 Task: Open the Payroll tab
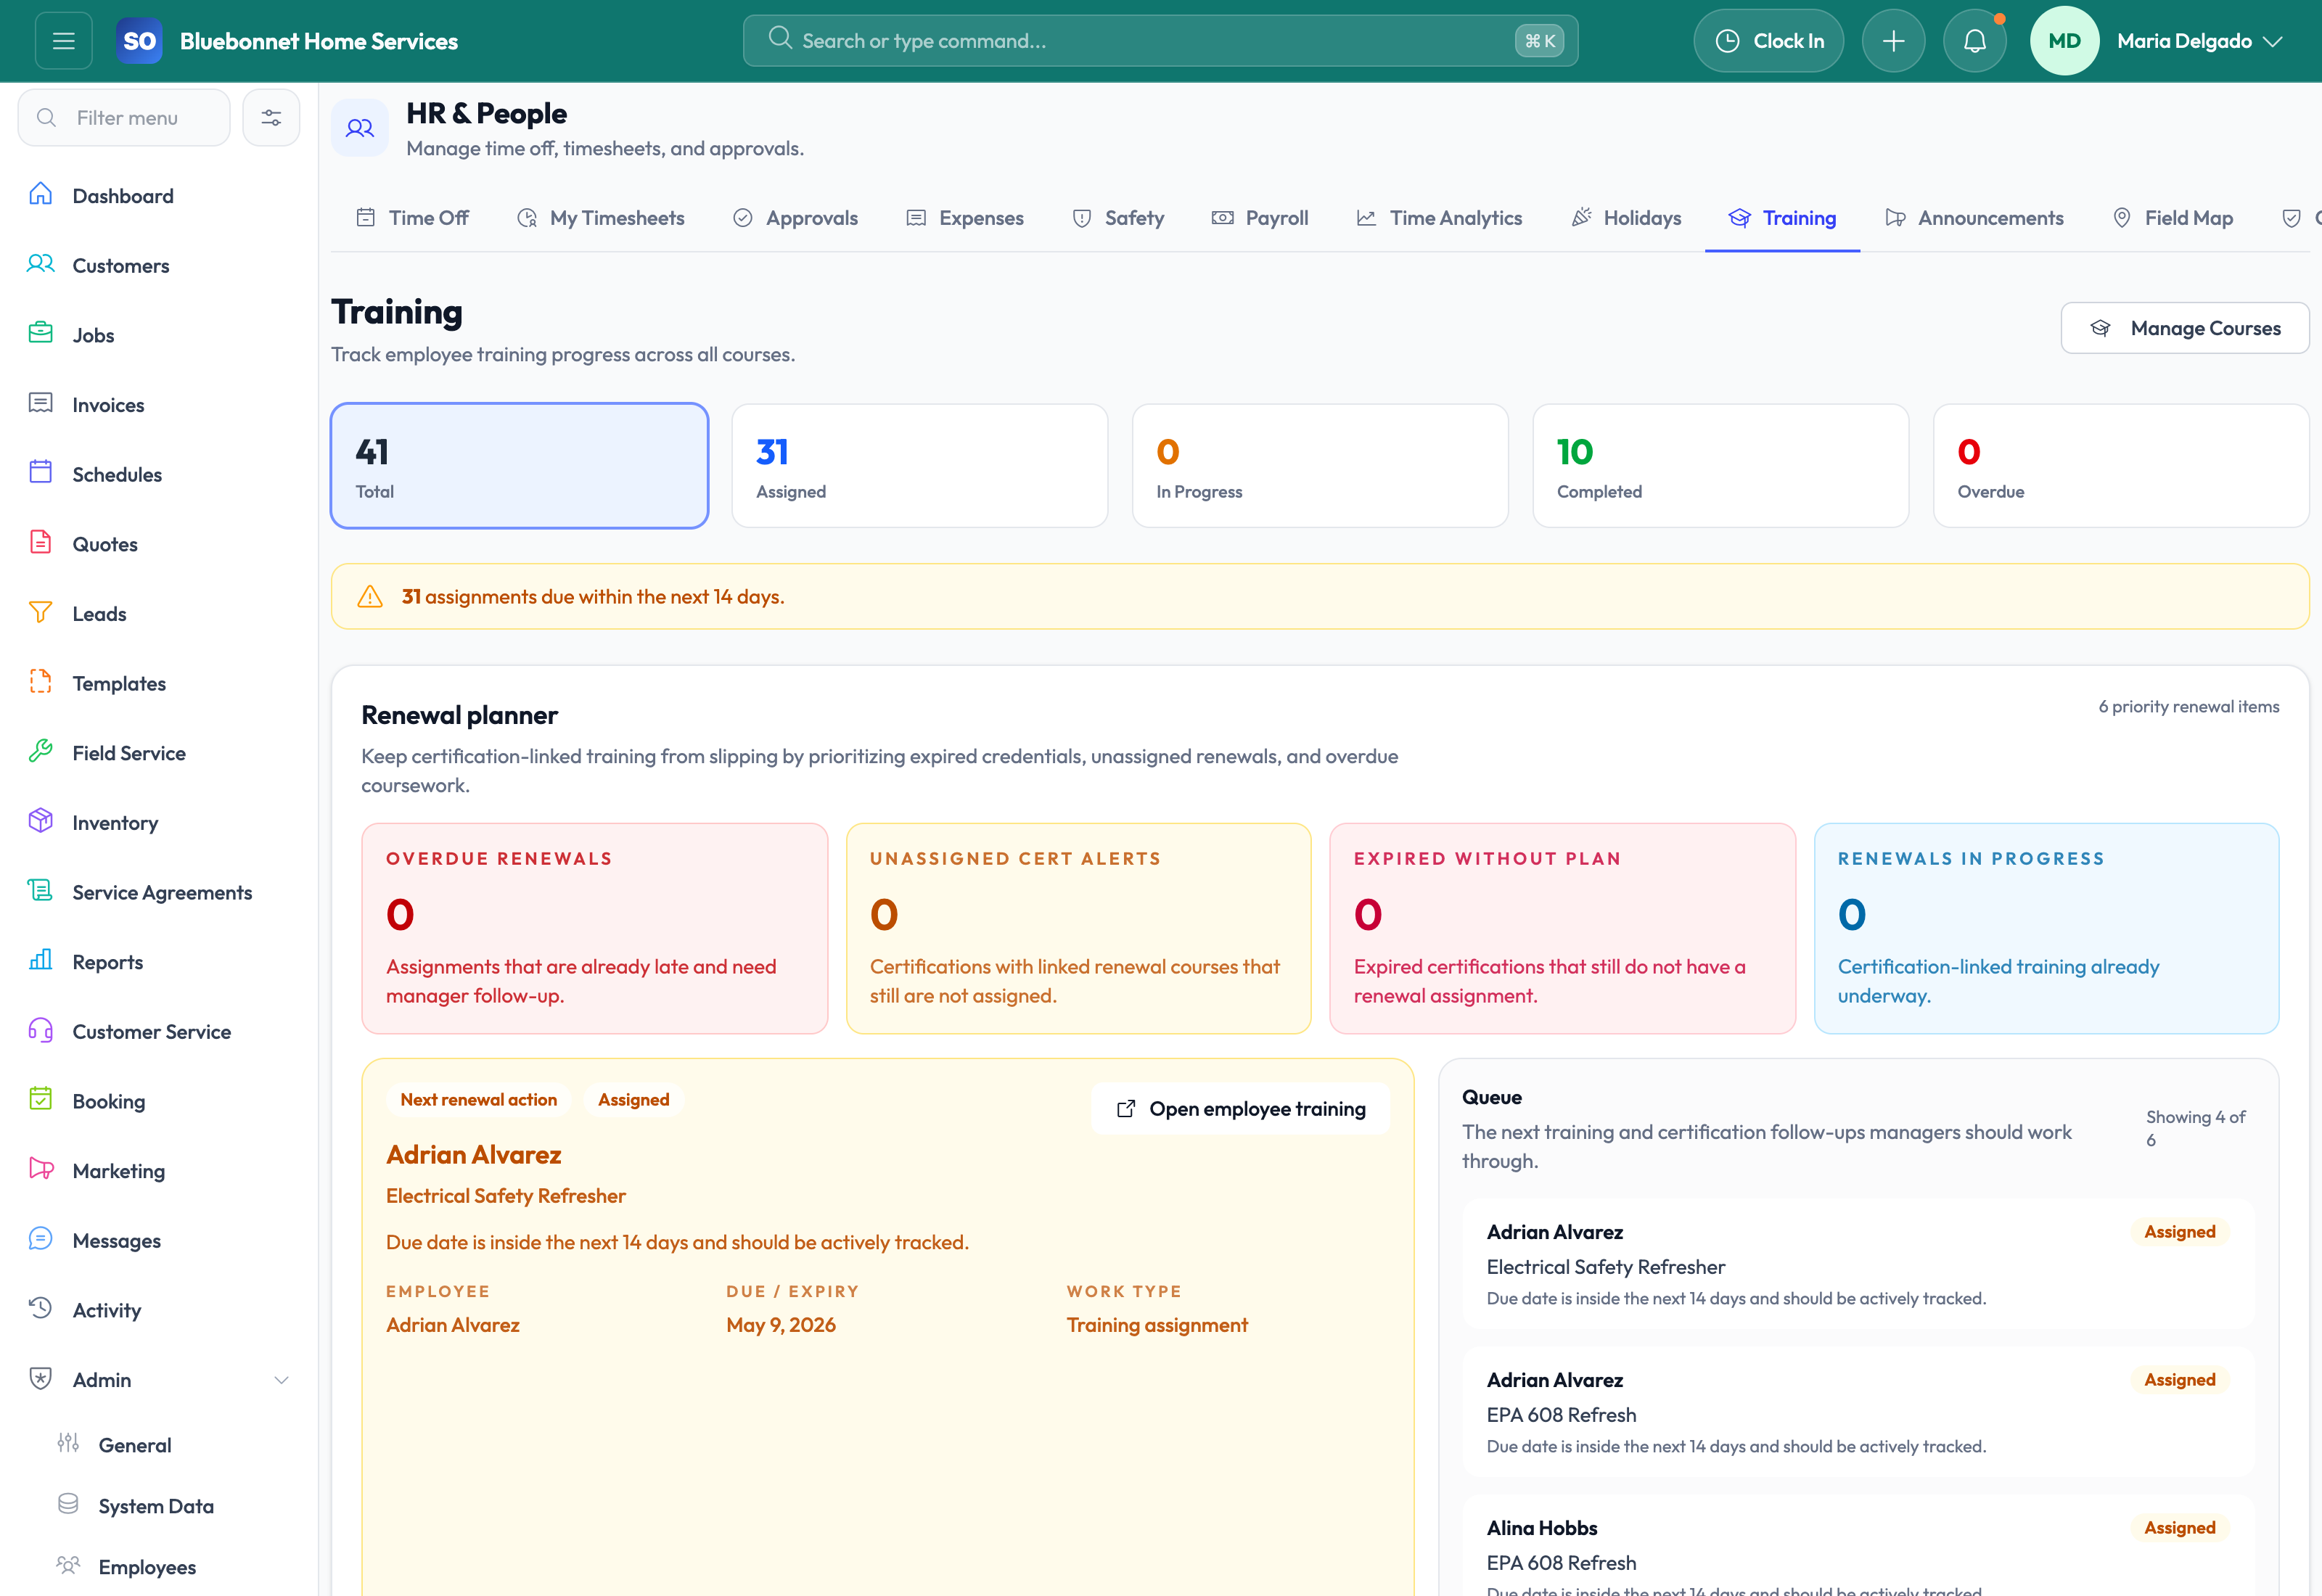tap(1260, 218)
